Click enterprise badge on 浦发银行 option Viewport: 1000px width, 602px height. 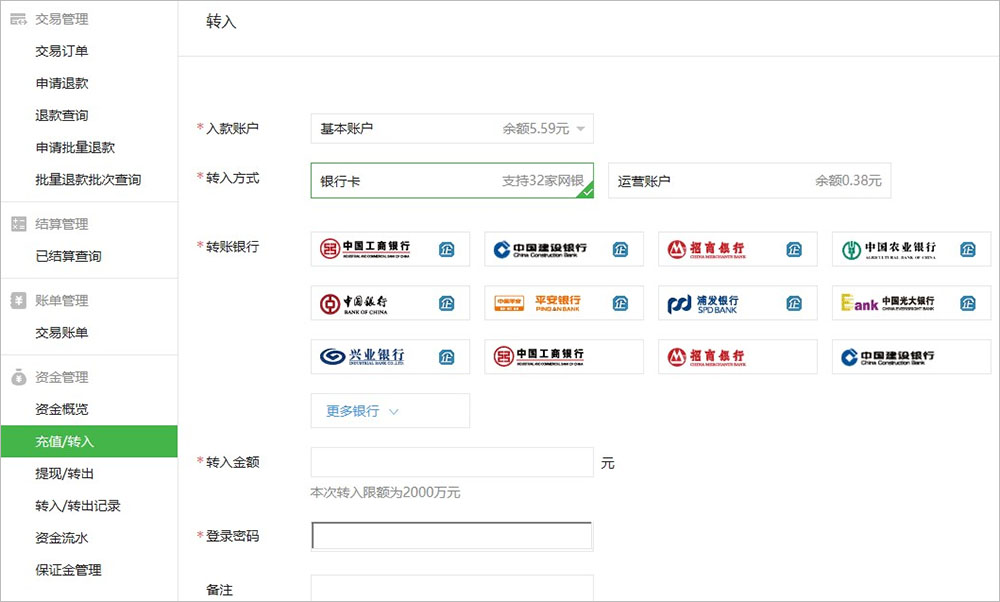point(794,304)
